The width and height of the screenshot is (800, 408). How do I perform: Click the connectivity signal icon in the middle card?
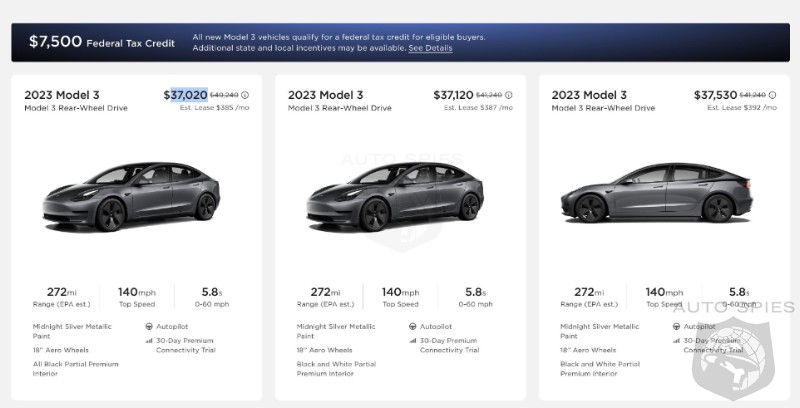413,340
